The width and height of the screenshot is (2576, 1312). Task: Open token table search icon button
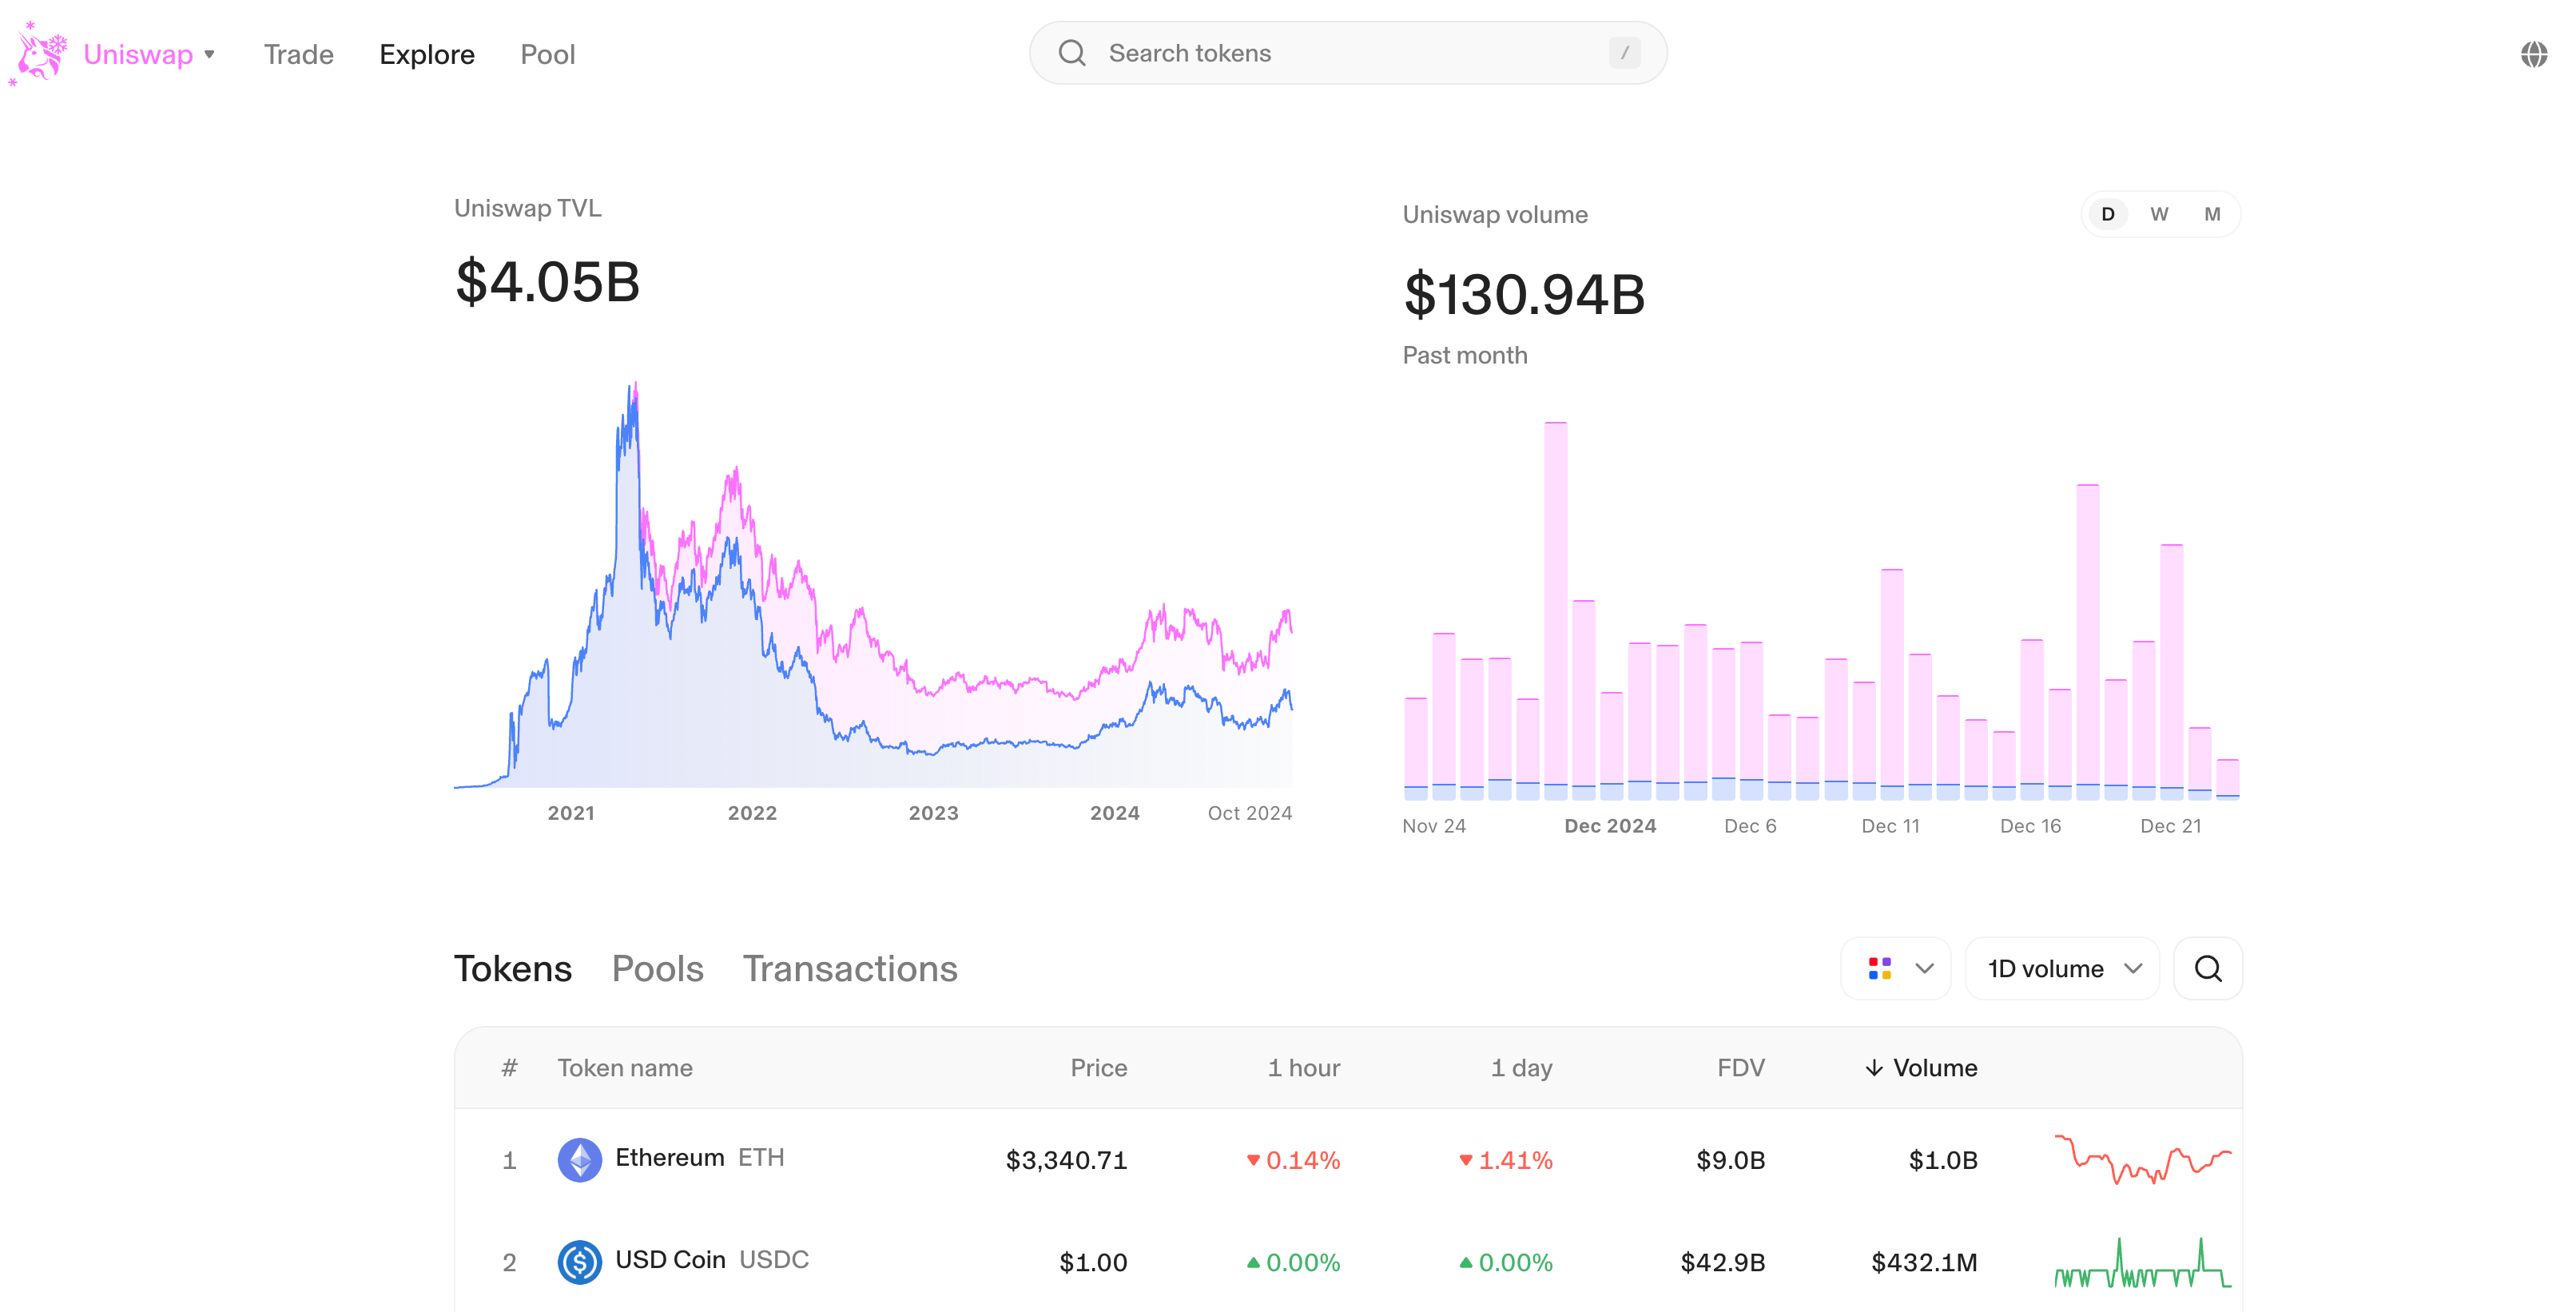click(2207, 968)
